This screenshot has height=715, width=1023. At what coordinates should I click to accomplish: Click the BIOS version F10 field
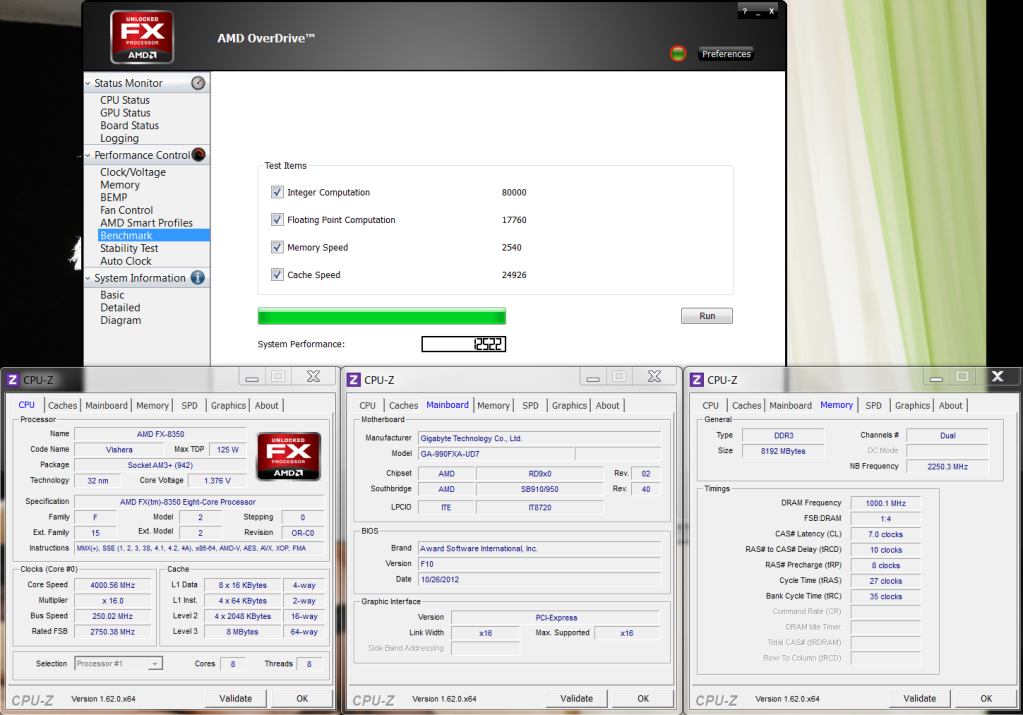(x=540, y=564)
